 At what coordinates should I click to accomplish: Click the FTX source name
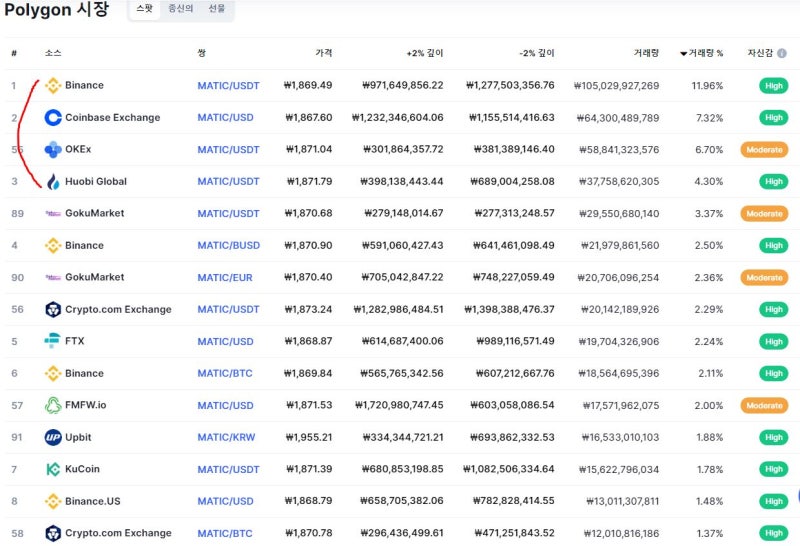[x=74, y=341]
